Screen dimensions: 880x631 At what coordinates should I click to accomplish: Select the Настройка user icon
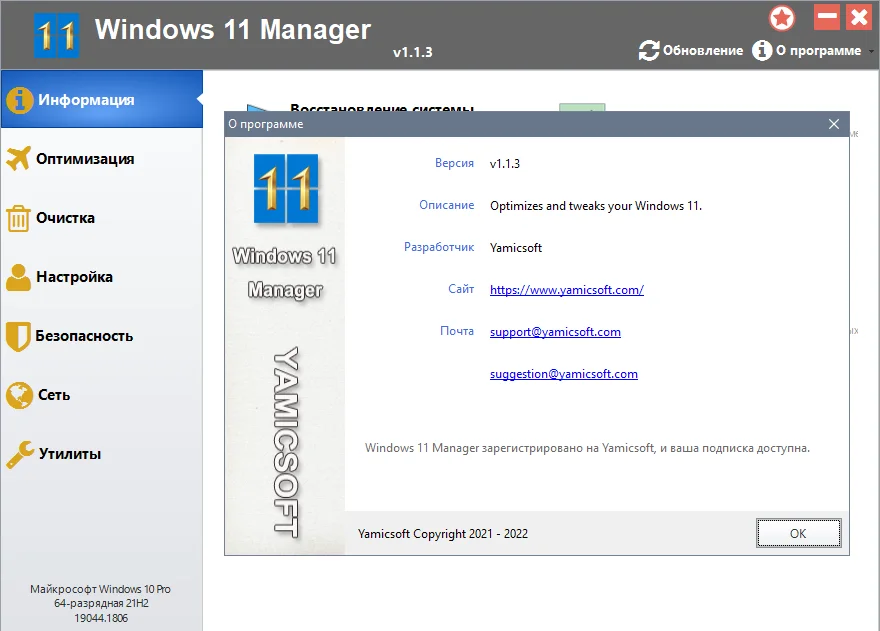coord(19,277)
